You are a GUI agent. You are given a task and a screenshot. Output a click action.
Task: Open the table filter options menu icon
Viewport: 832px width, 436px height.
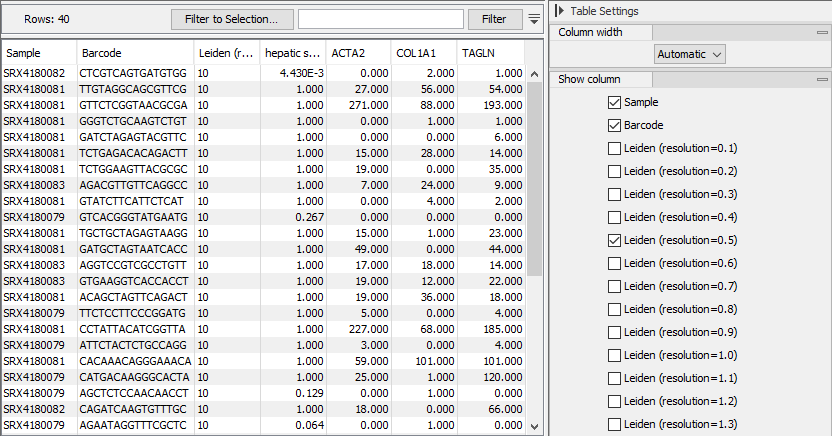534,20
